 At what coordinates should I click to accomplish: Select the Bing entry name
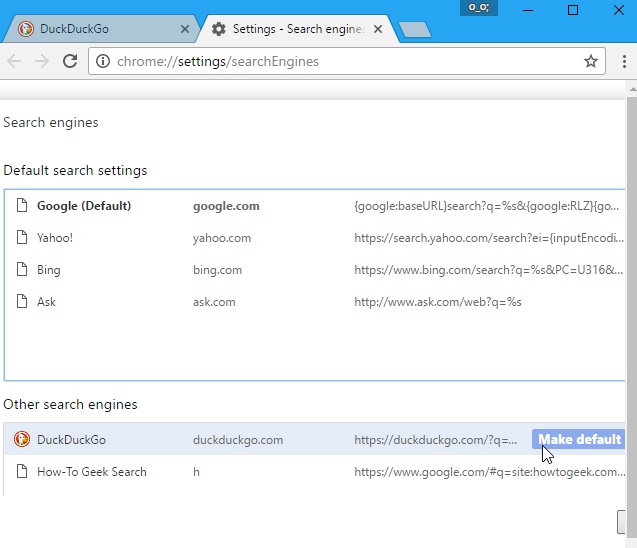(x=49, y=270)
